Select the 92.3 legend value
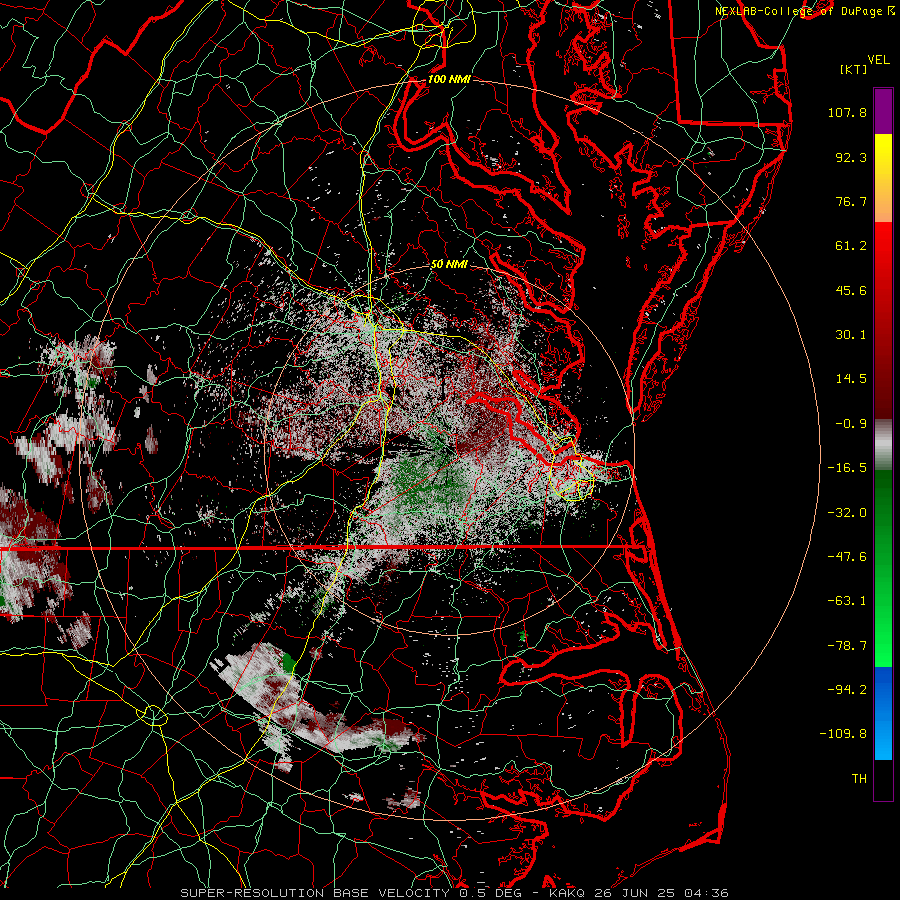Image resolution: width=900 pixels, height=900 pixels. coord(851,157)
